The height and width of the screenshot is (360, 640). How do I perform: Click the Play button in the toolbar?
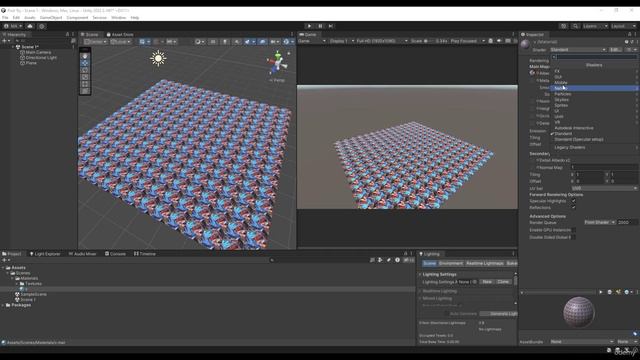tap(309, 26)
